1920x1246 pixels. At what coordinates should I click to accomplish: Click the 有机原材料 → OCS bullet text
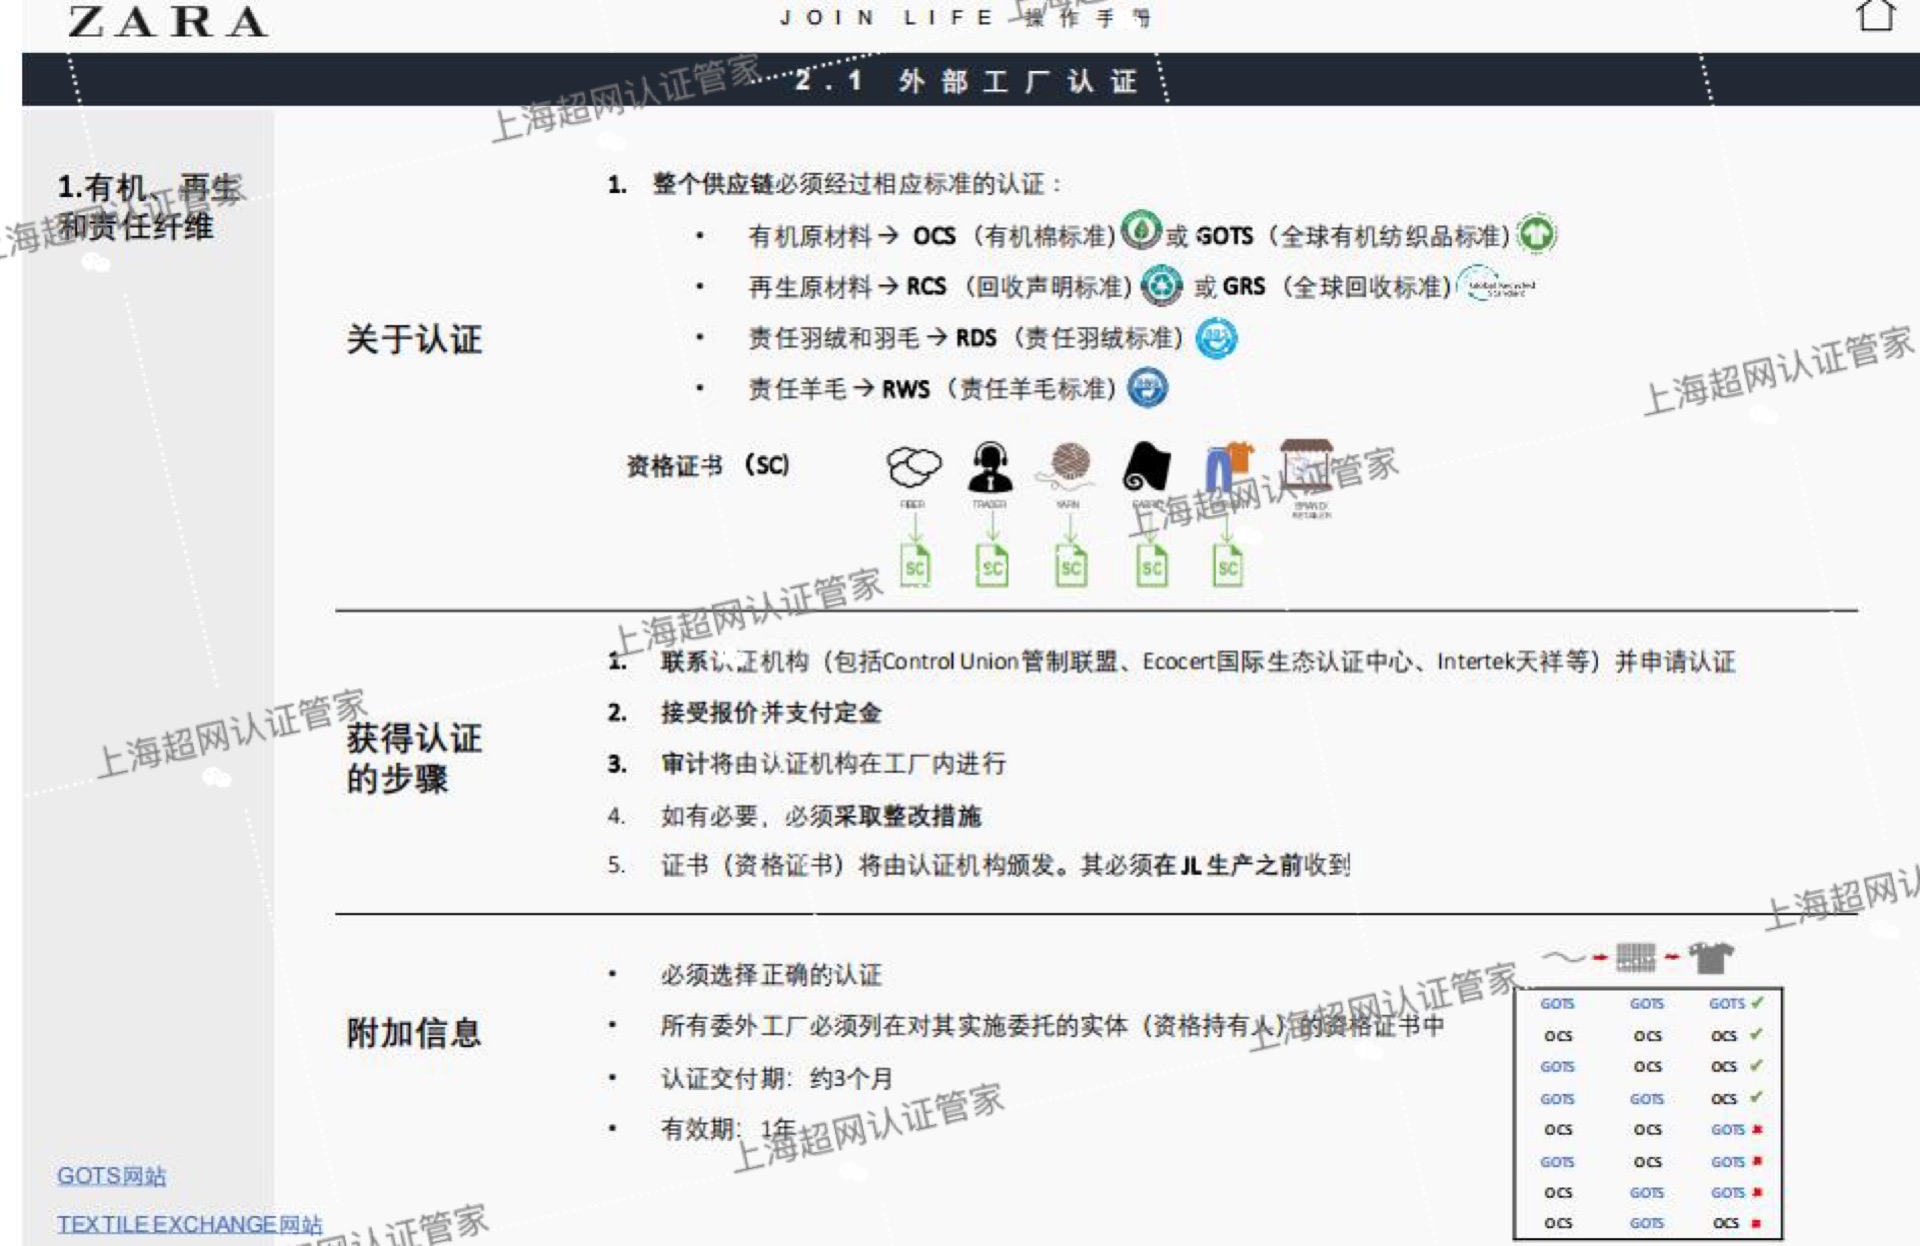(932, 236)
